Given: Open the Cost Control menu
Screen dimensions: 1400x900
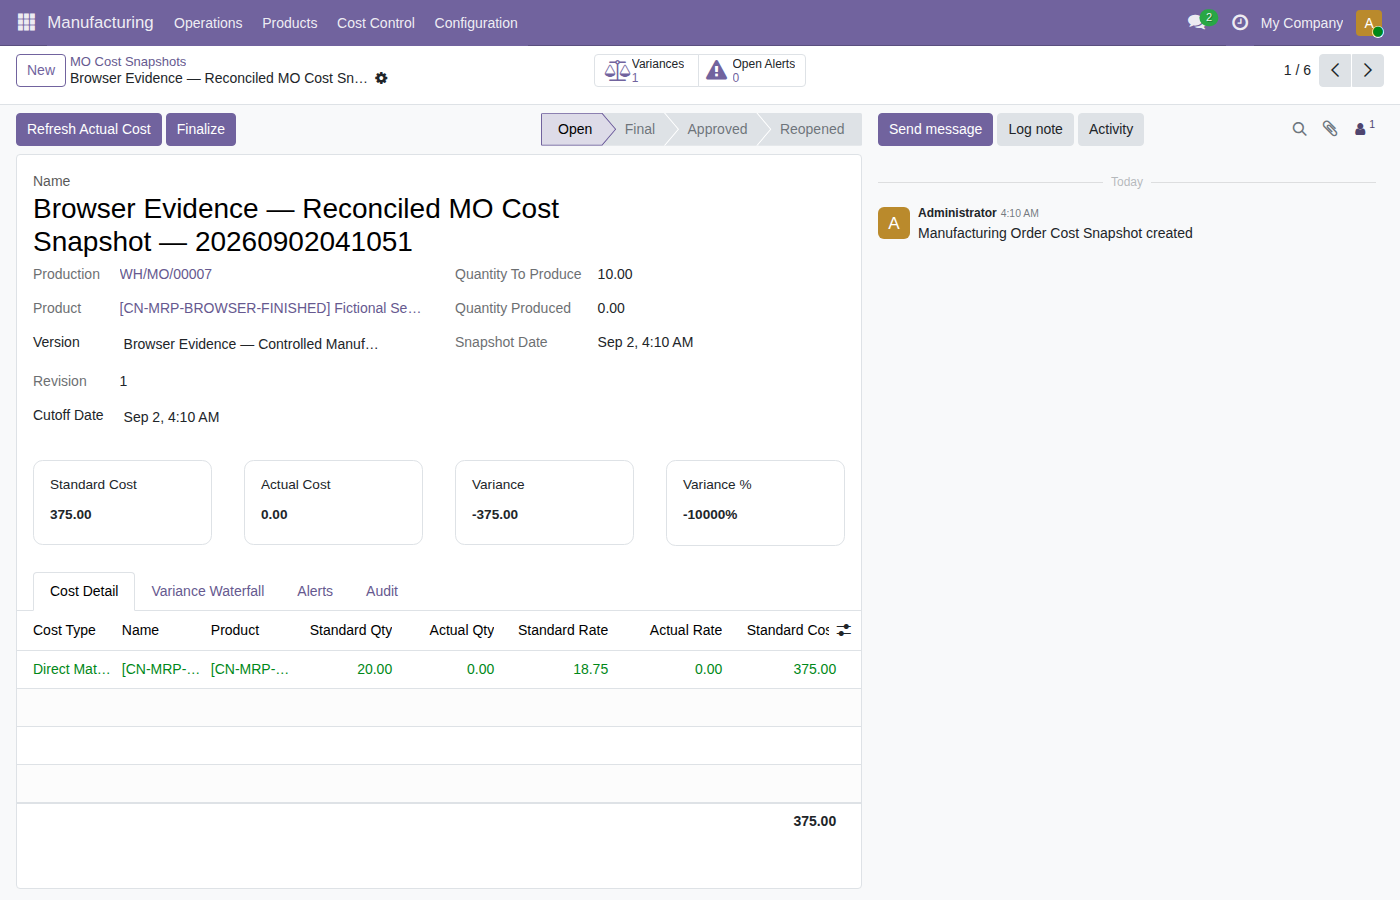Looking at the screenshot, I should (376, 23).
